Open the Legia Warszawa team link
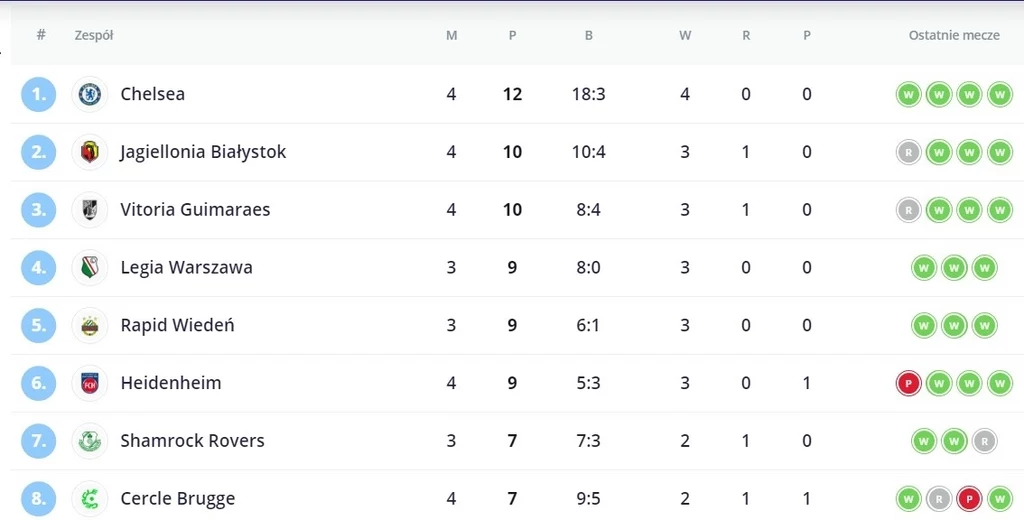1024x520 pixels. pos(186,268)
